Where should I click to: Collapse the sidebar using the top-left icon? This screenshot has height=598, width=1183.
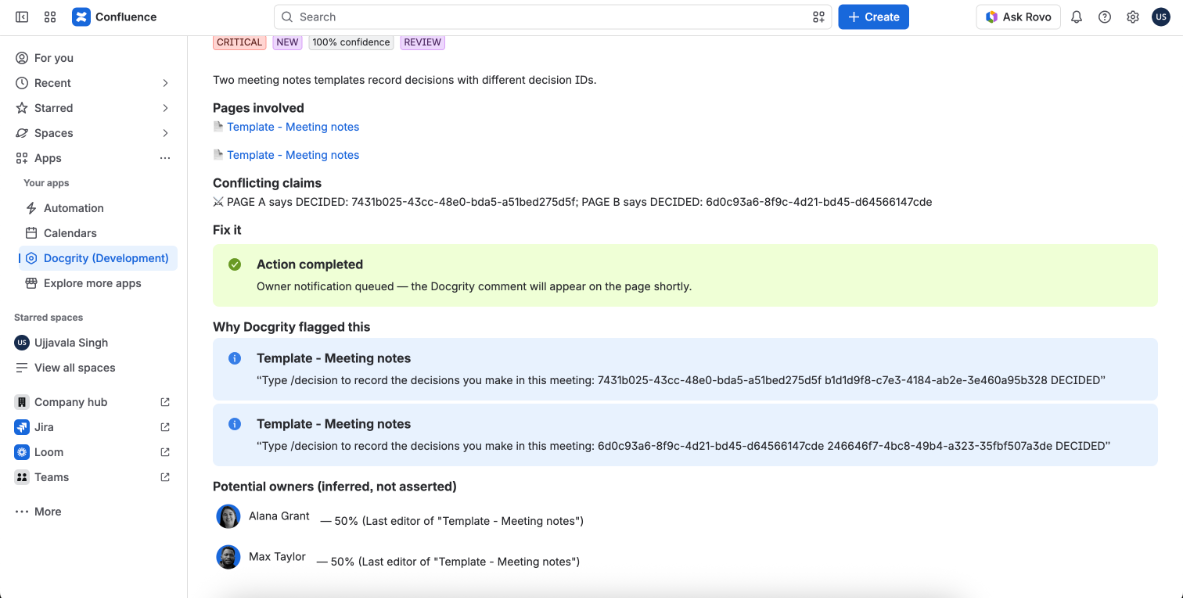[x=22, y=17]
